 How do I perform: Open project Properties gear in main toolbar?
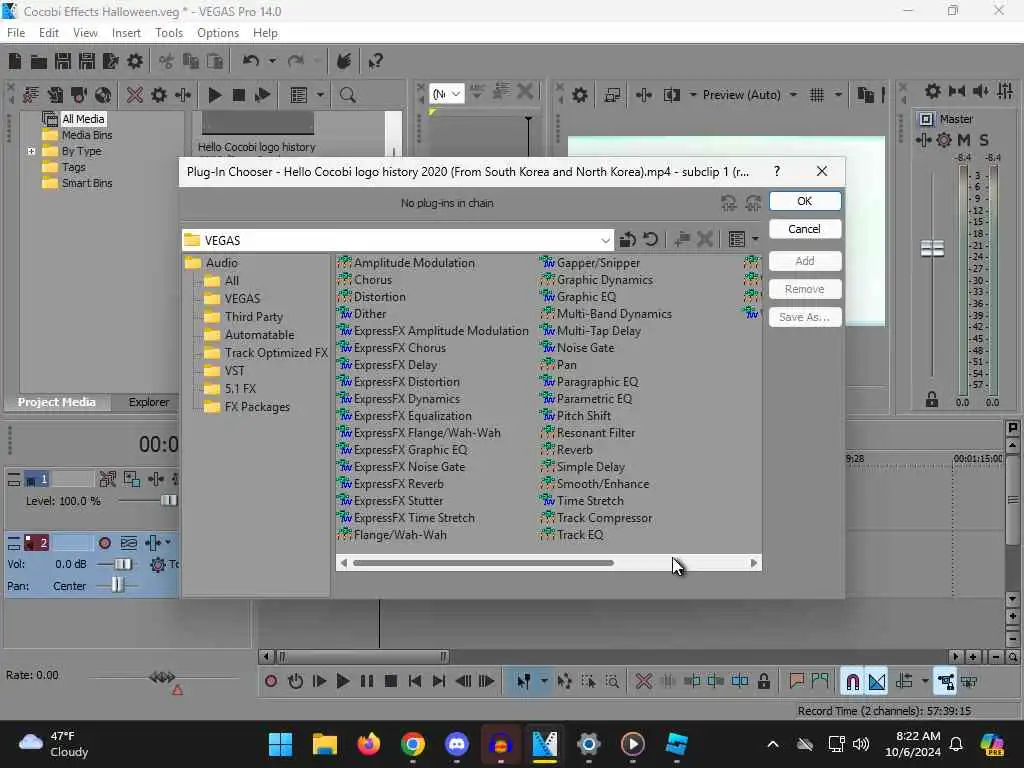pyautogui.click(x=135, y=61)
